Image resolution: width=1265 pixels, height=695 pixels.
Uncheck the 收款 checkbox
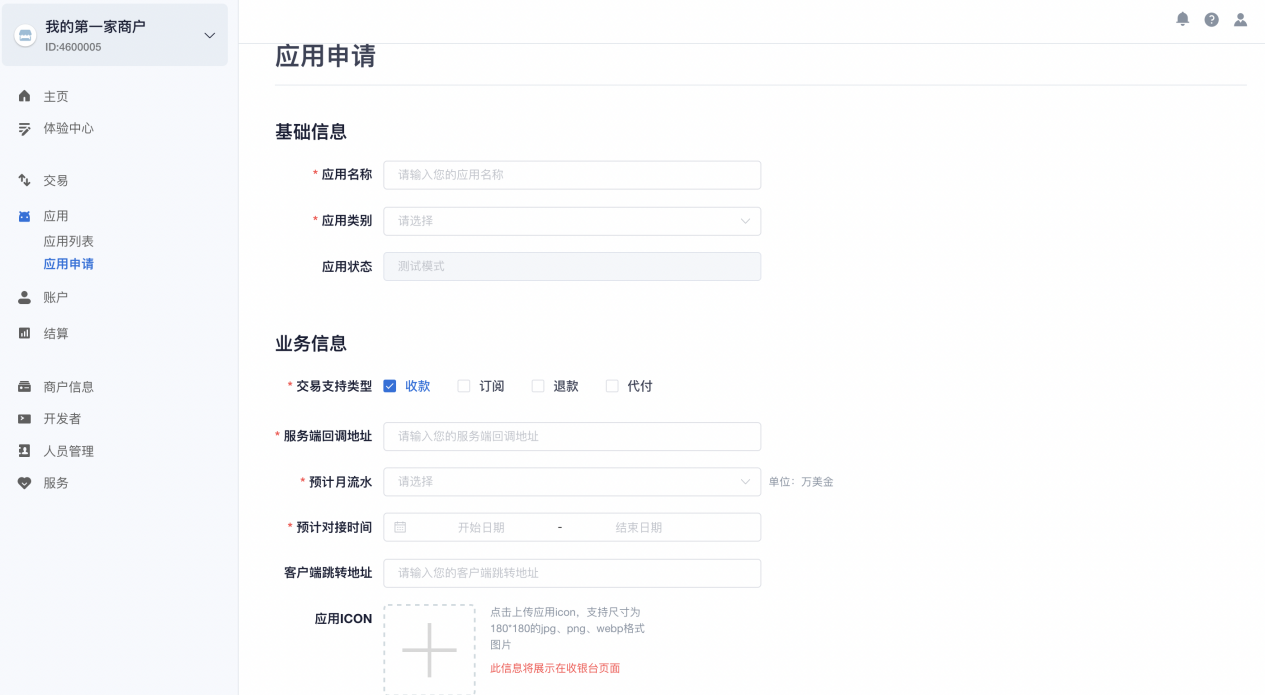(x=390, y=386)
